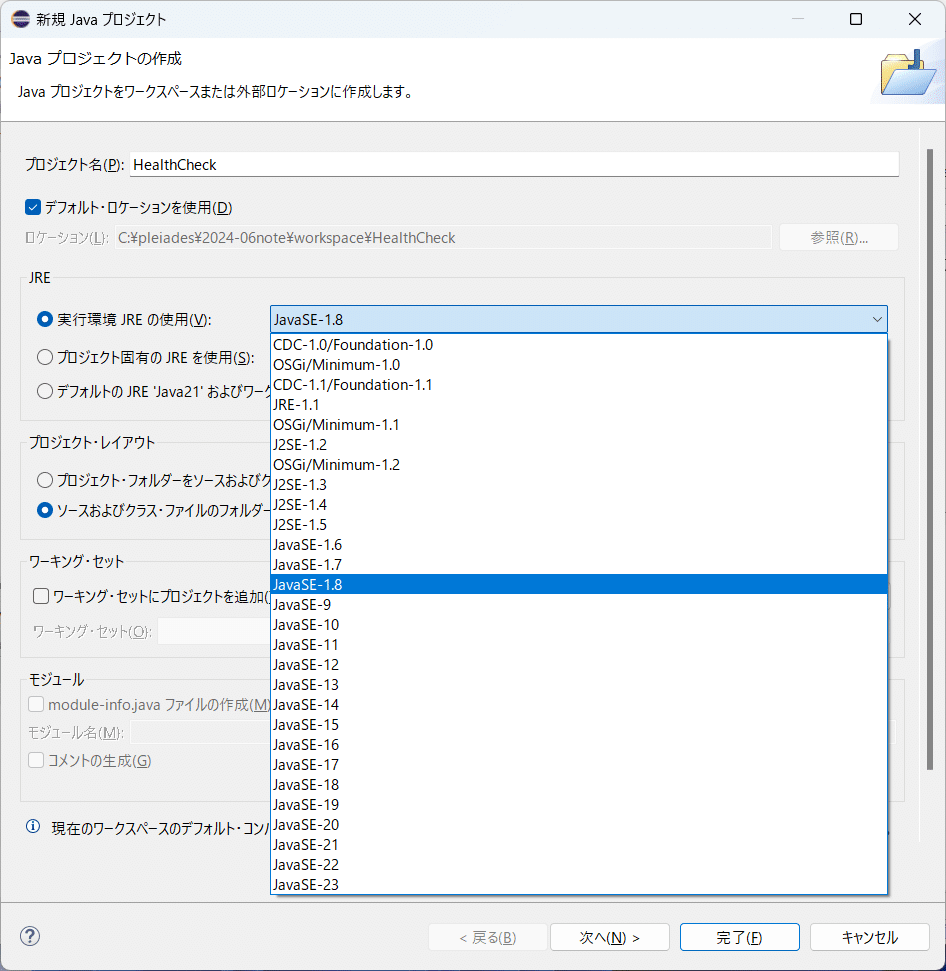Select JavaSE-12 list entry
Viewport: 946px width, 971px height.
click(x=578, y=664)
